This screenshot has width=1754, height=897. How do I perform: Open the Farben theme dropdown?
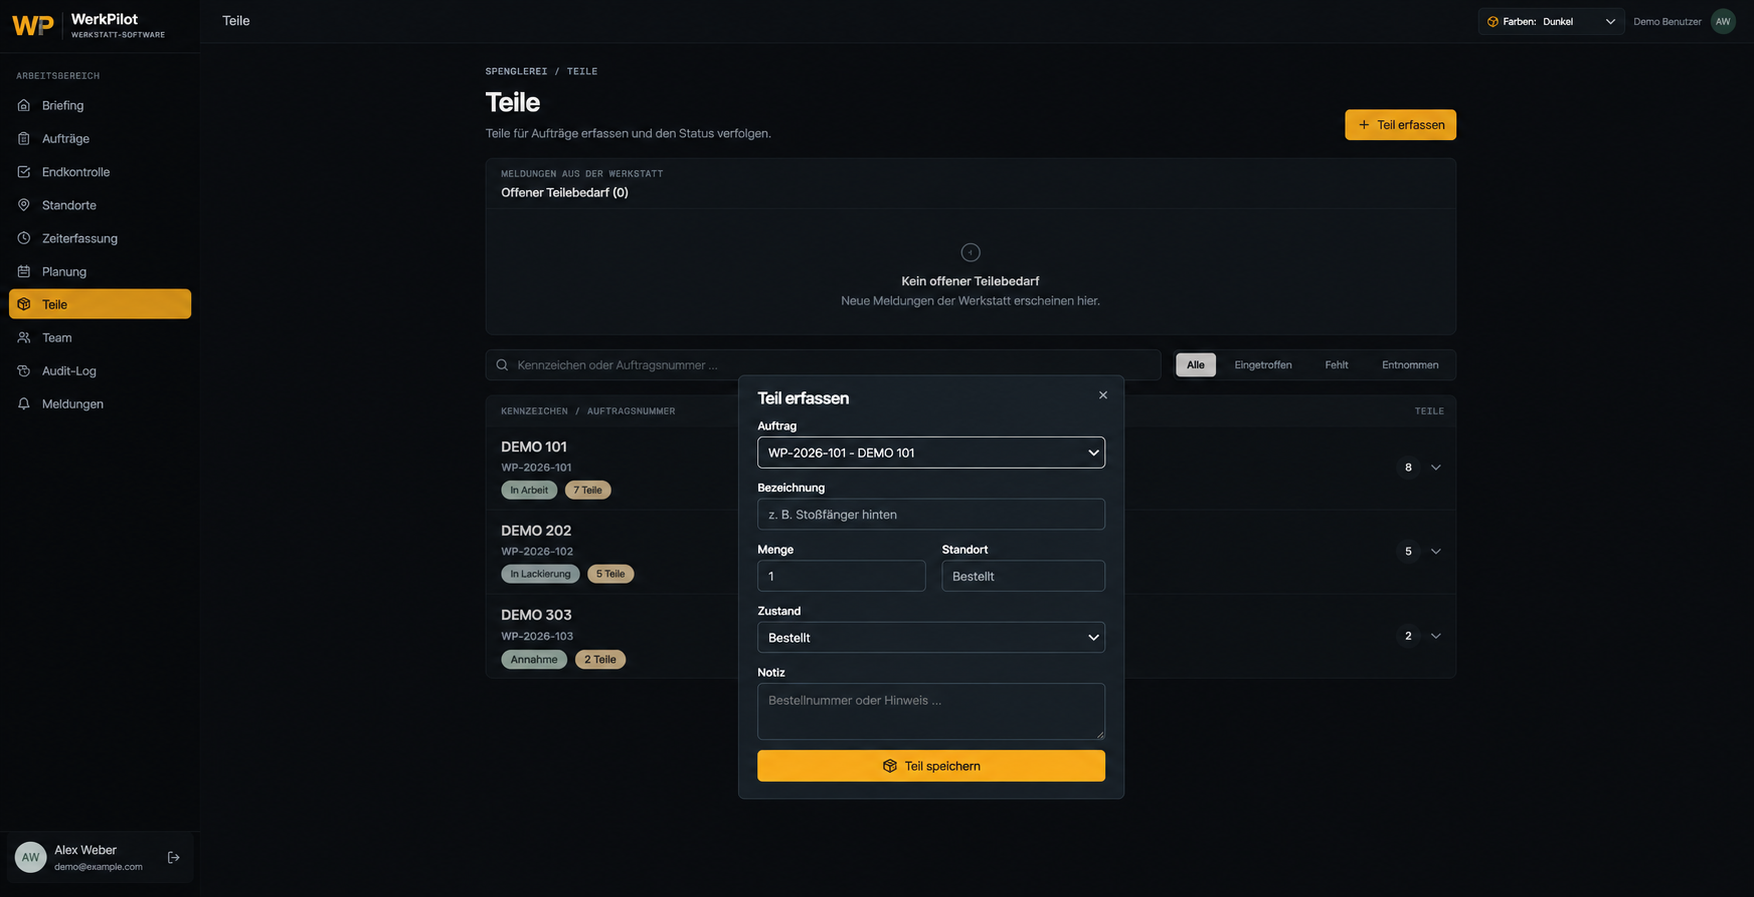(1550, 21)
